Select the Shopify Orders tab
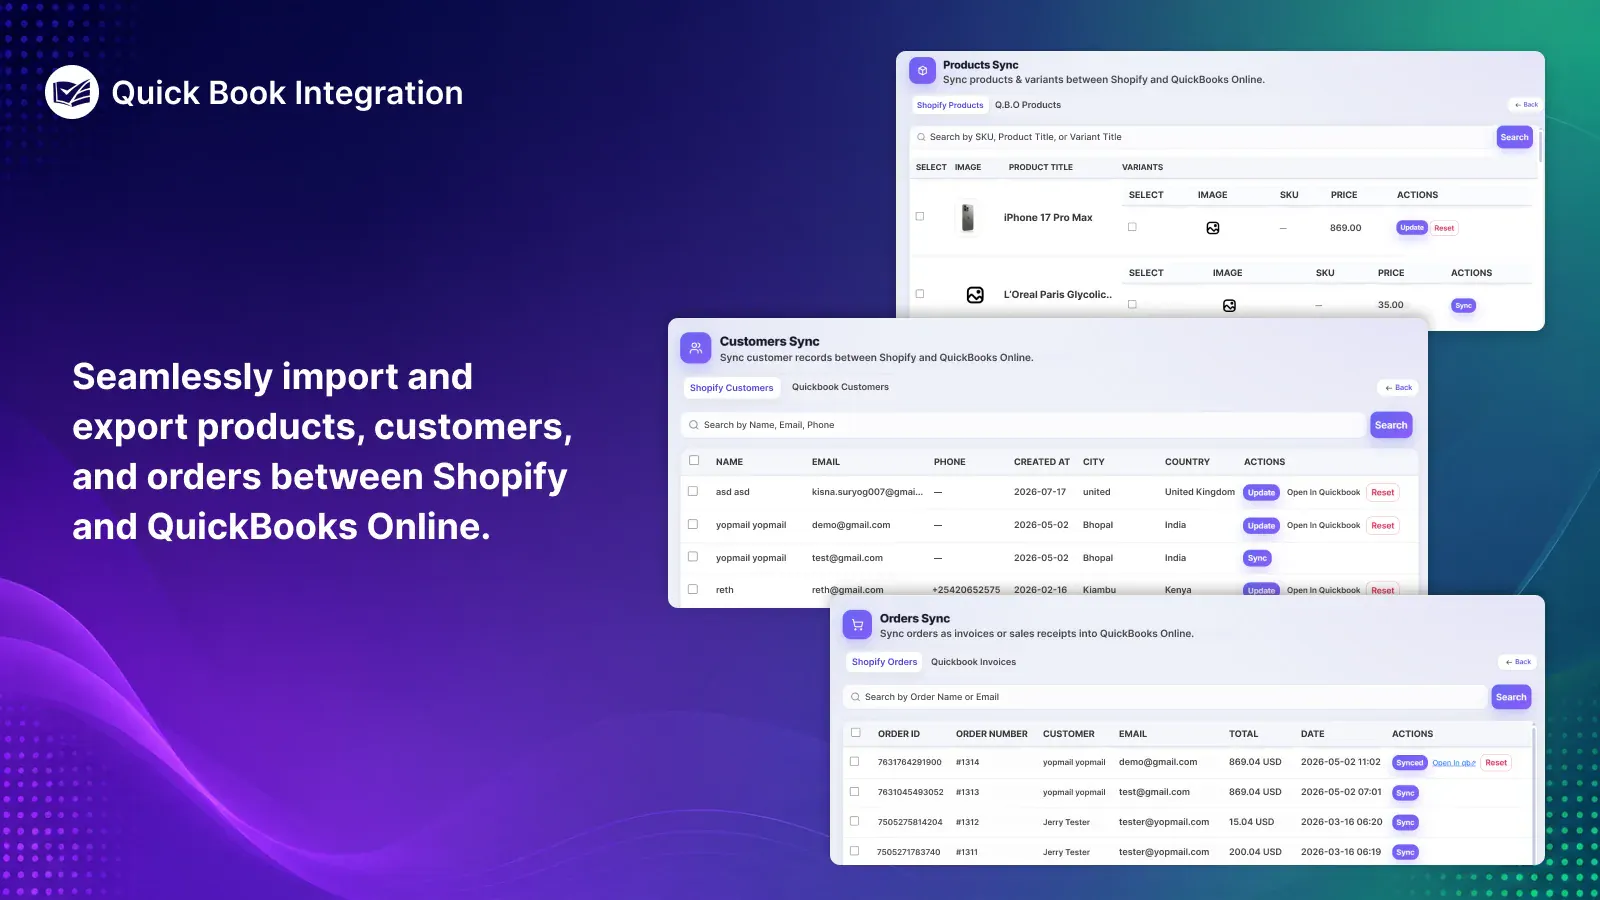1600x900 pixels. tap(884, 662)
